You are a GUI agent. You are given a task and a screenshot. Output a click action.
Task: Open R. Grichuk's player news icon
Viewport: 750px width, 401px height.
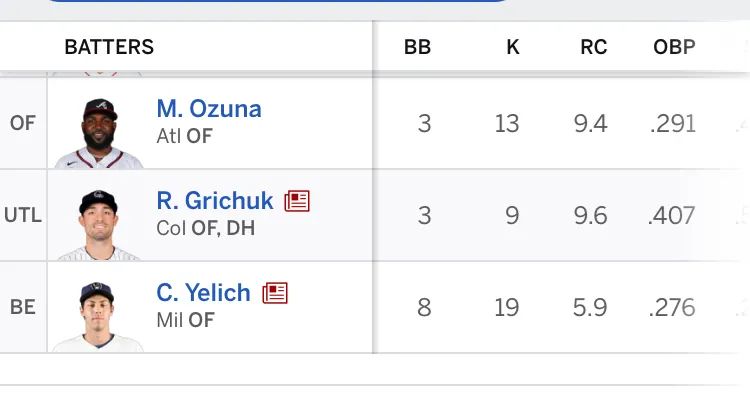297,201
